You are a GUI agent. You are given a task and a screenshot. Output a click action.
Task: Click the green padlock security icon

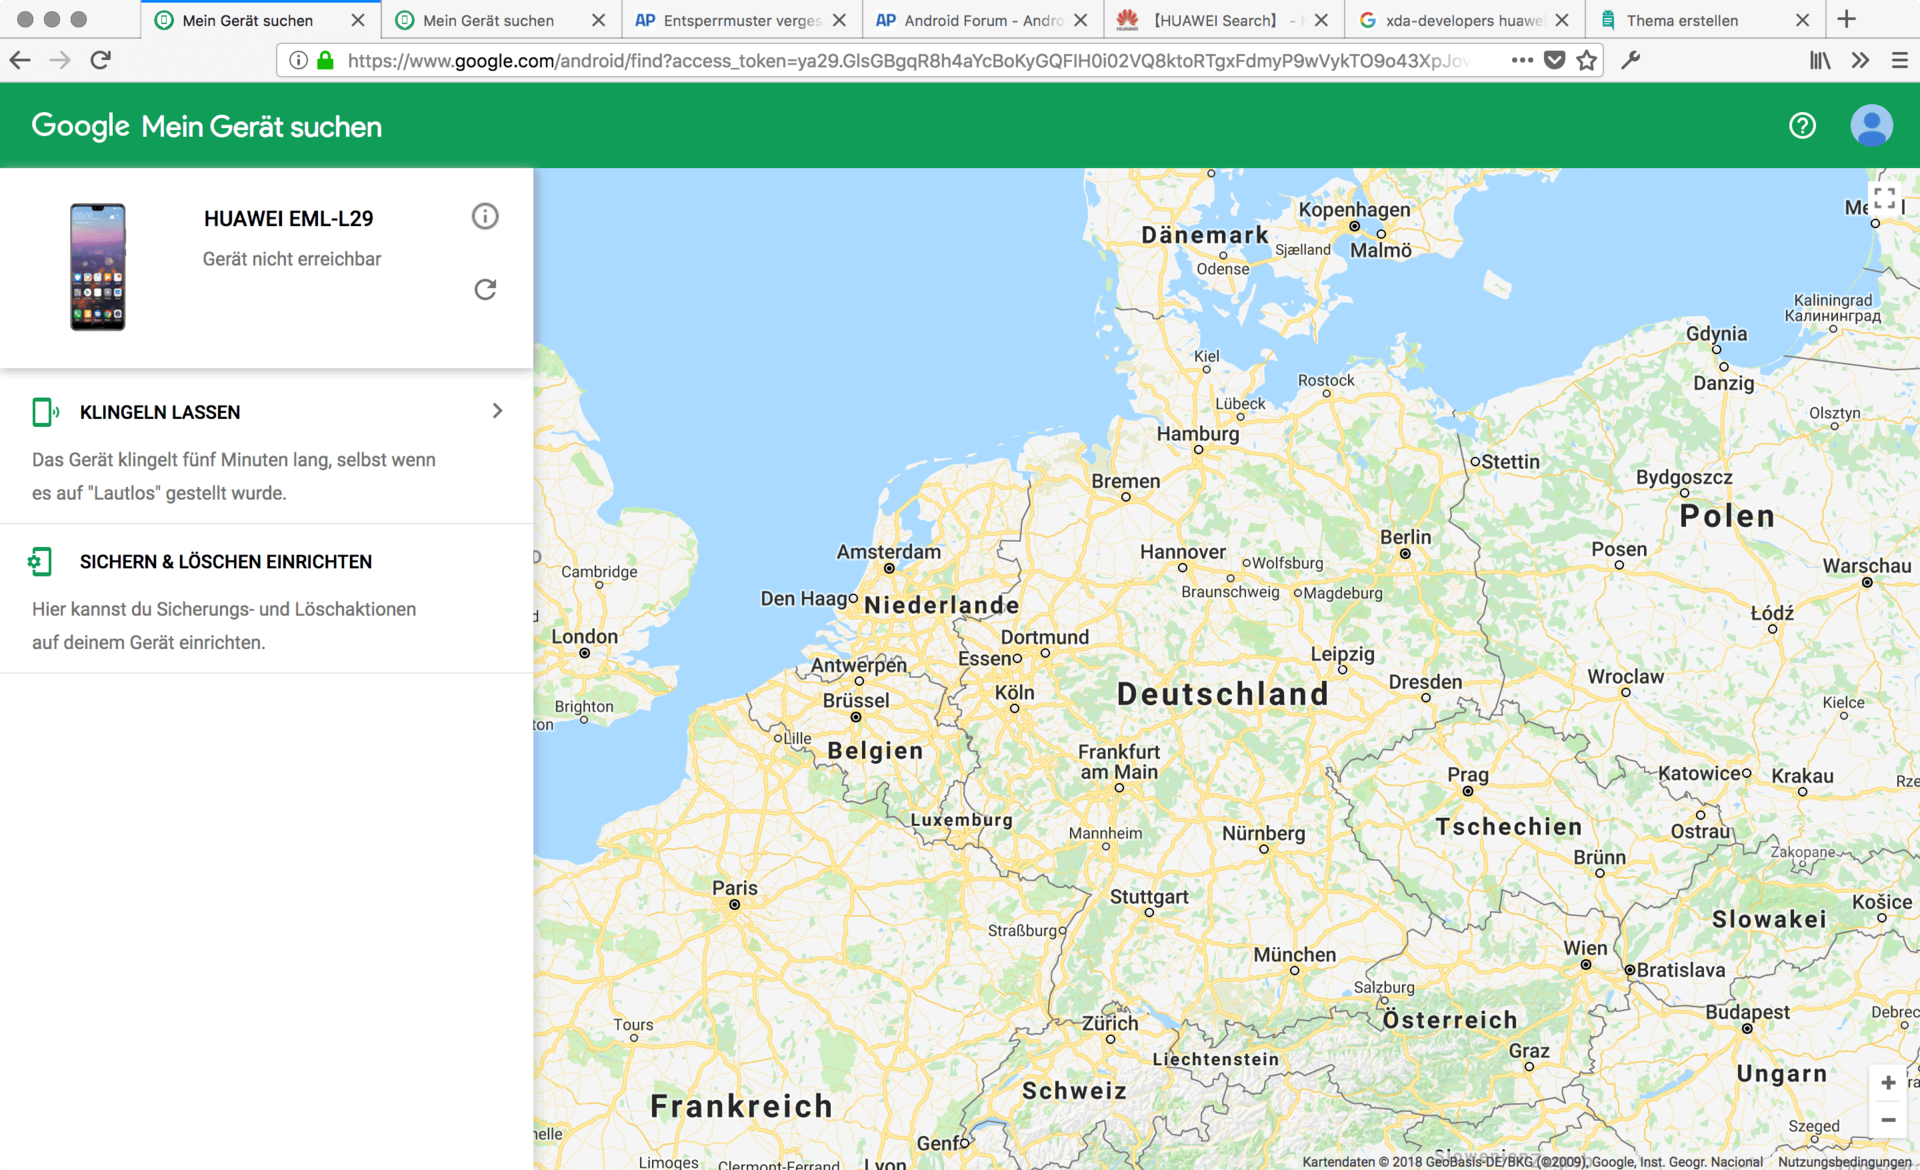click(x=325, y=60)
